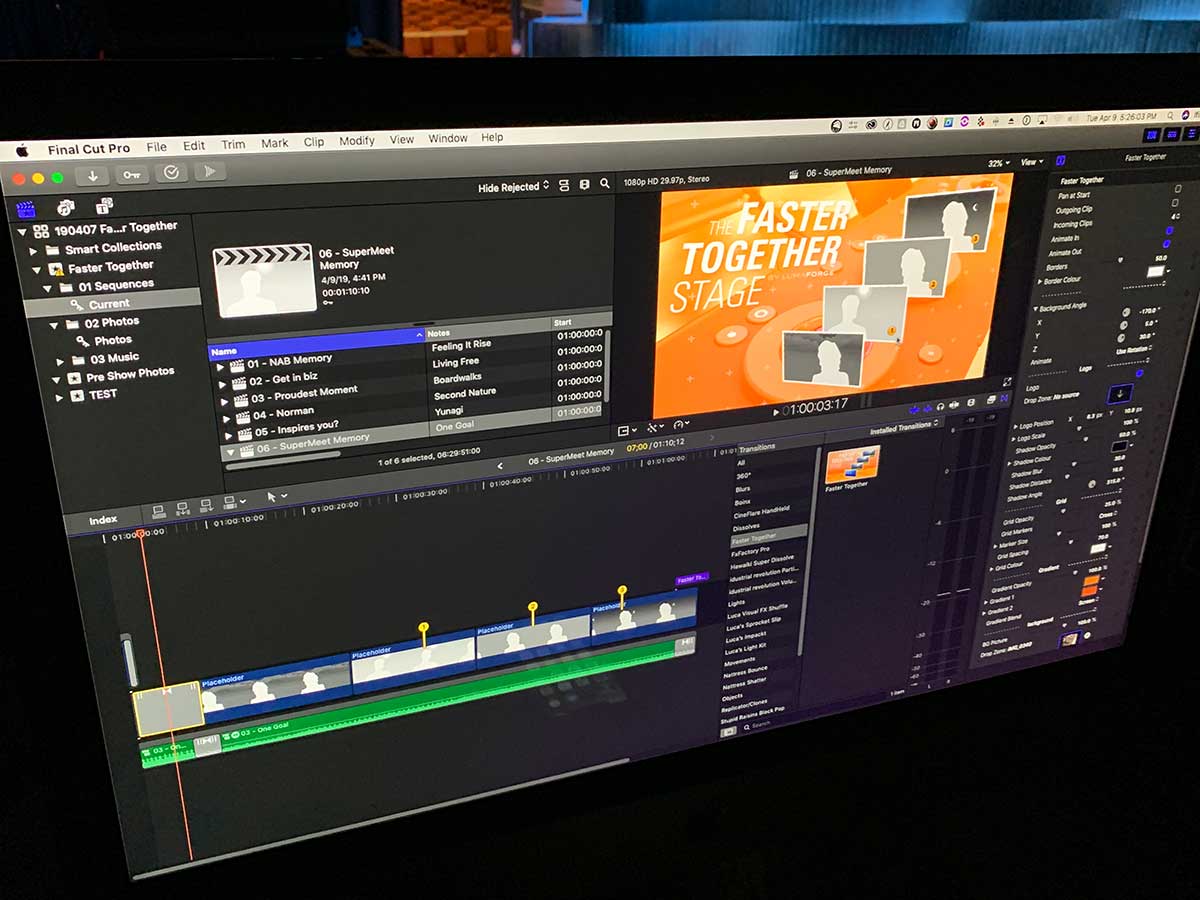The height and width of the screenshot is (900, 1200).
Task: Toggle the Outgoing Clip checkbox
Action: (1176, 203)
